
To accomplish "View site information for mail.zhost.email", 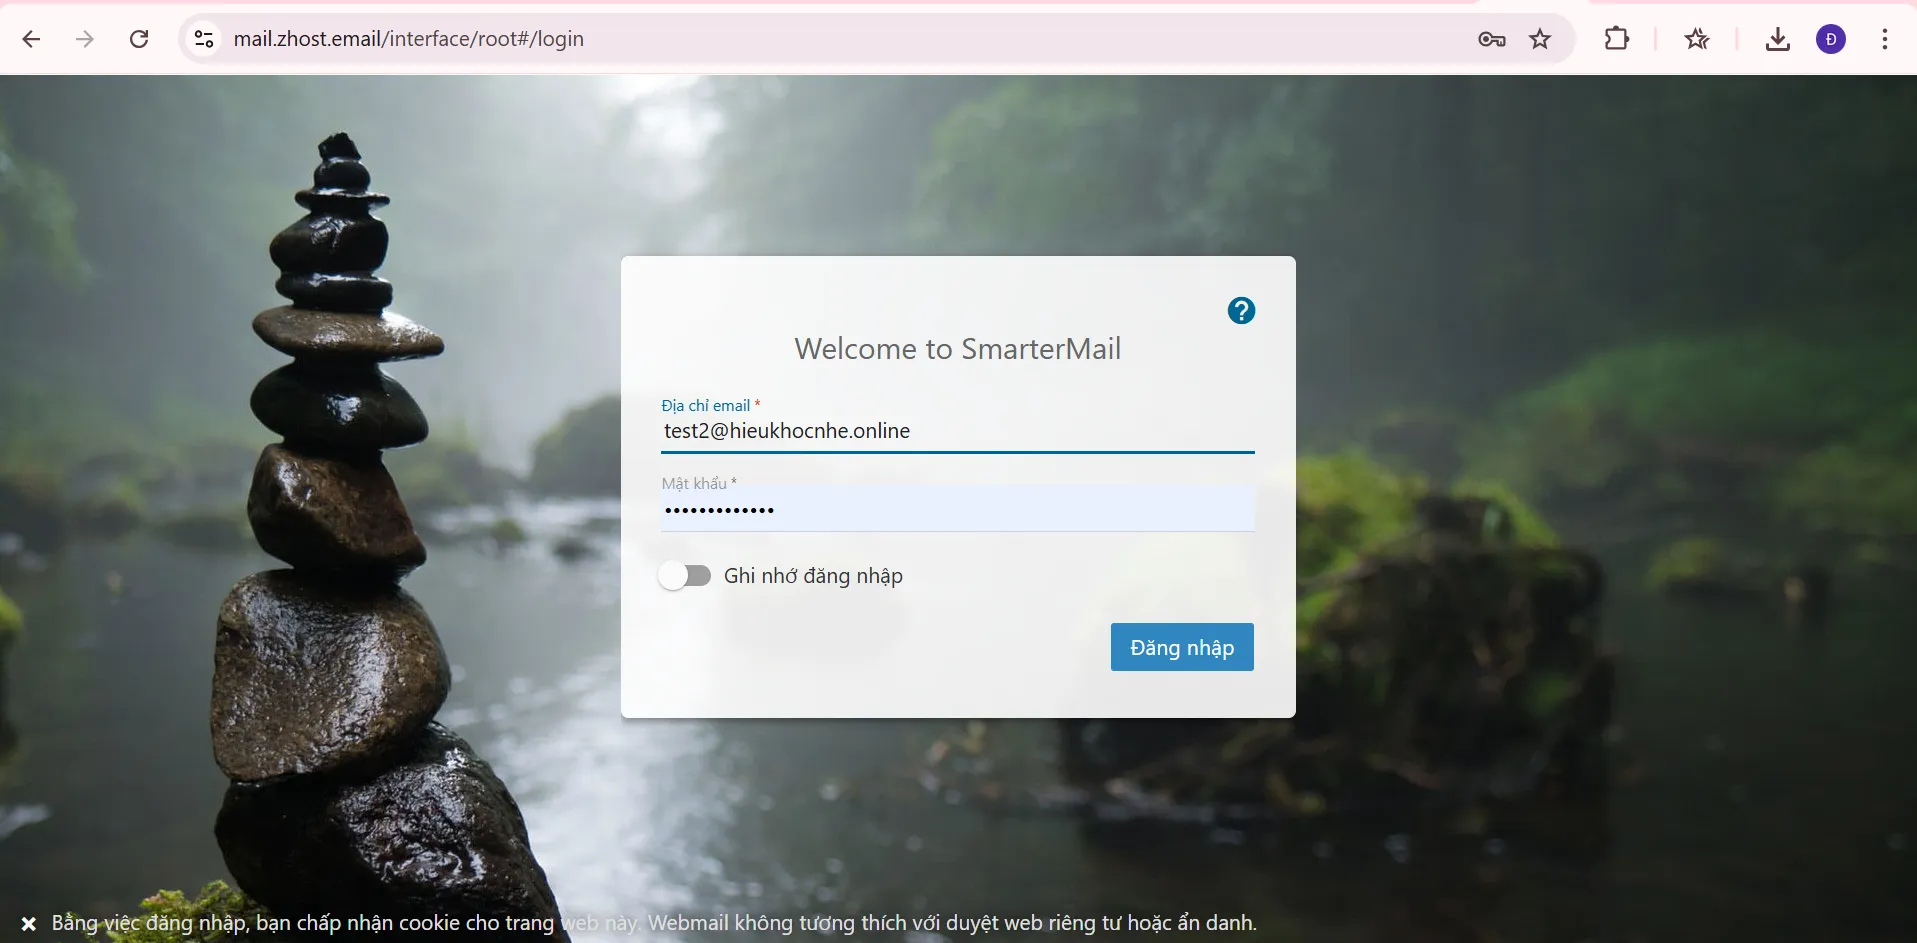I will [x=204, y=39].
